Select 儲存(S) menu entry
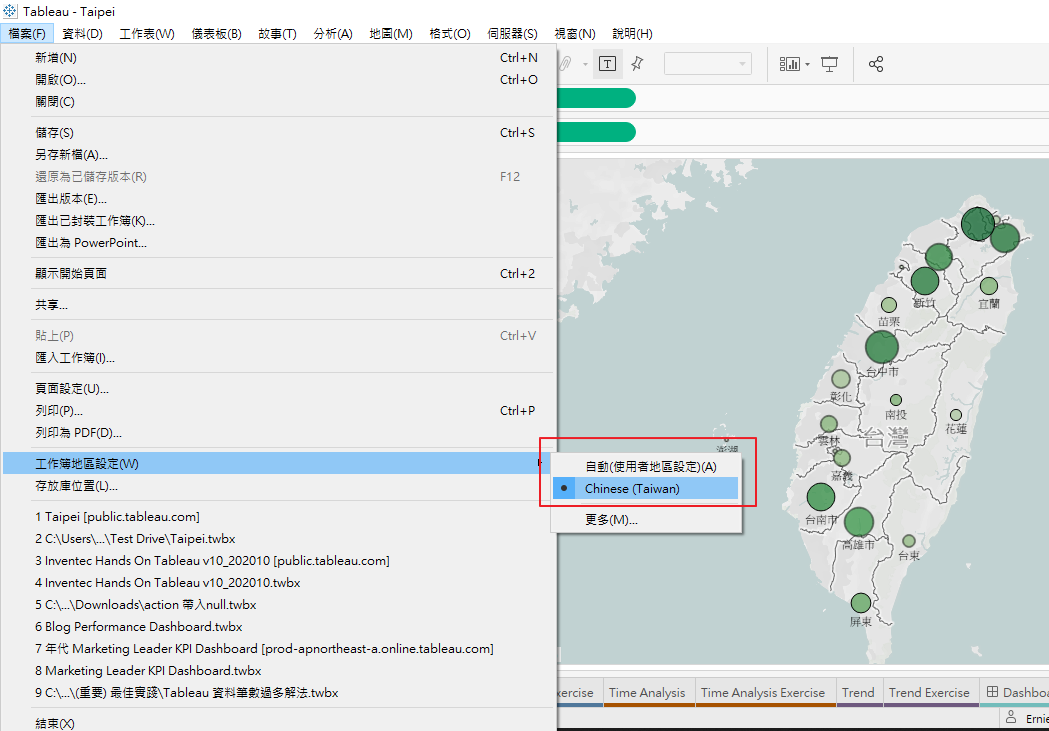Viewport: 1049px width, 731px height. click(x=278, y=132)
